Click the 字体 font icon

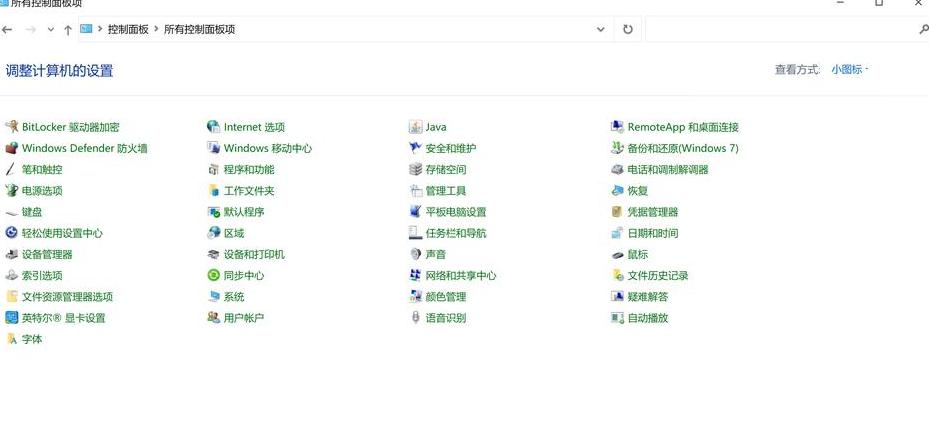click(11, 339)
